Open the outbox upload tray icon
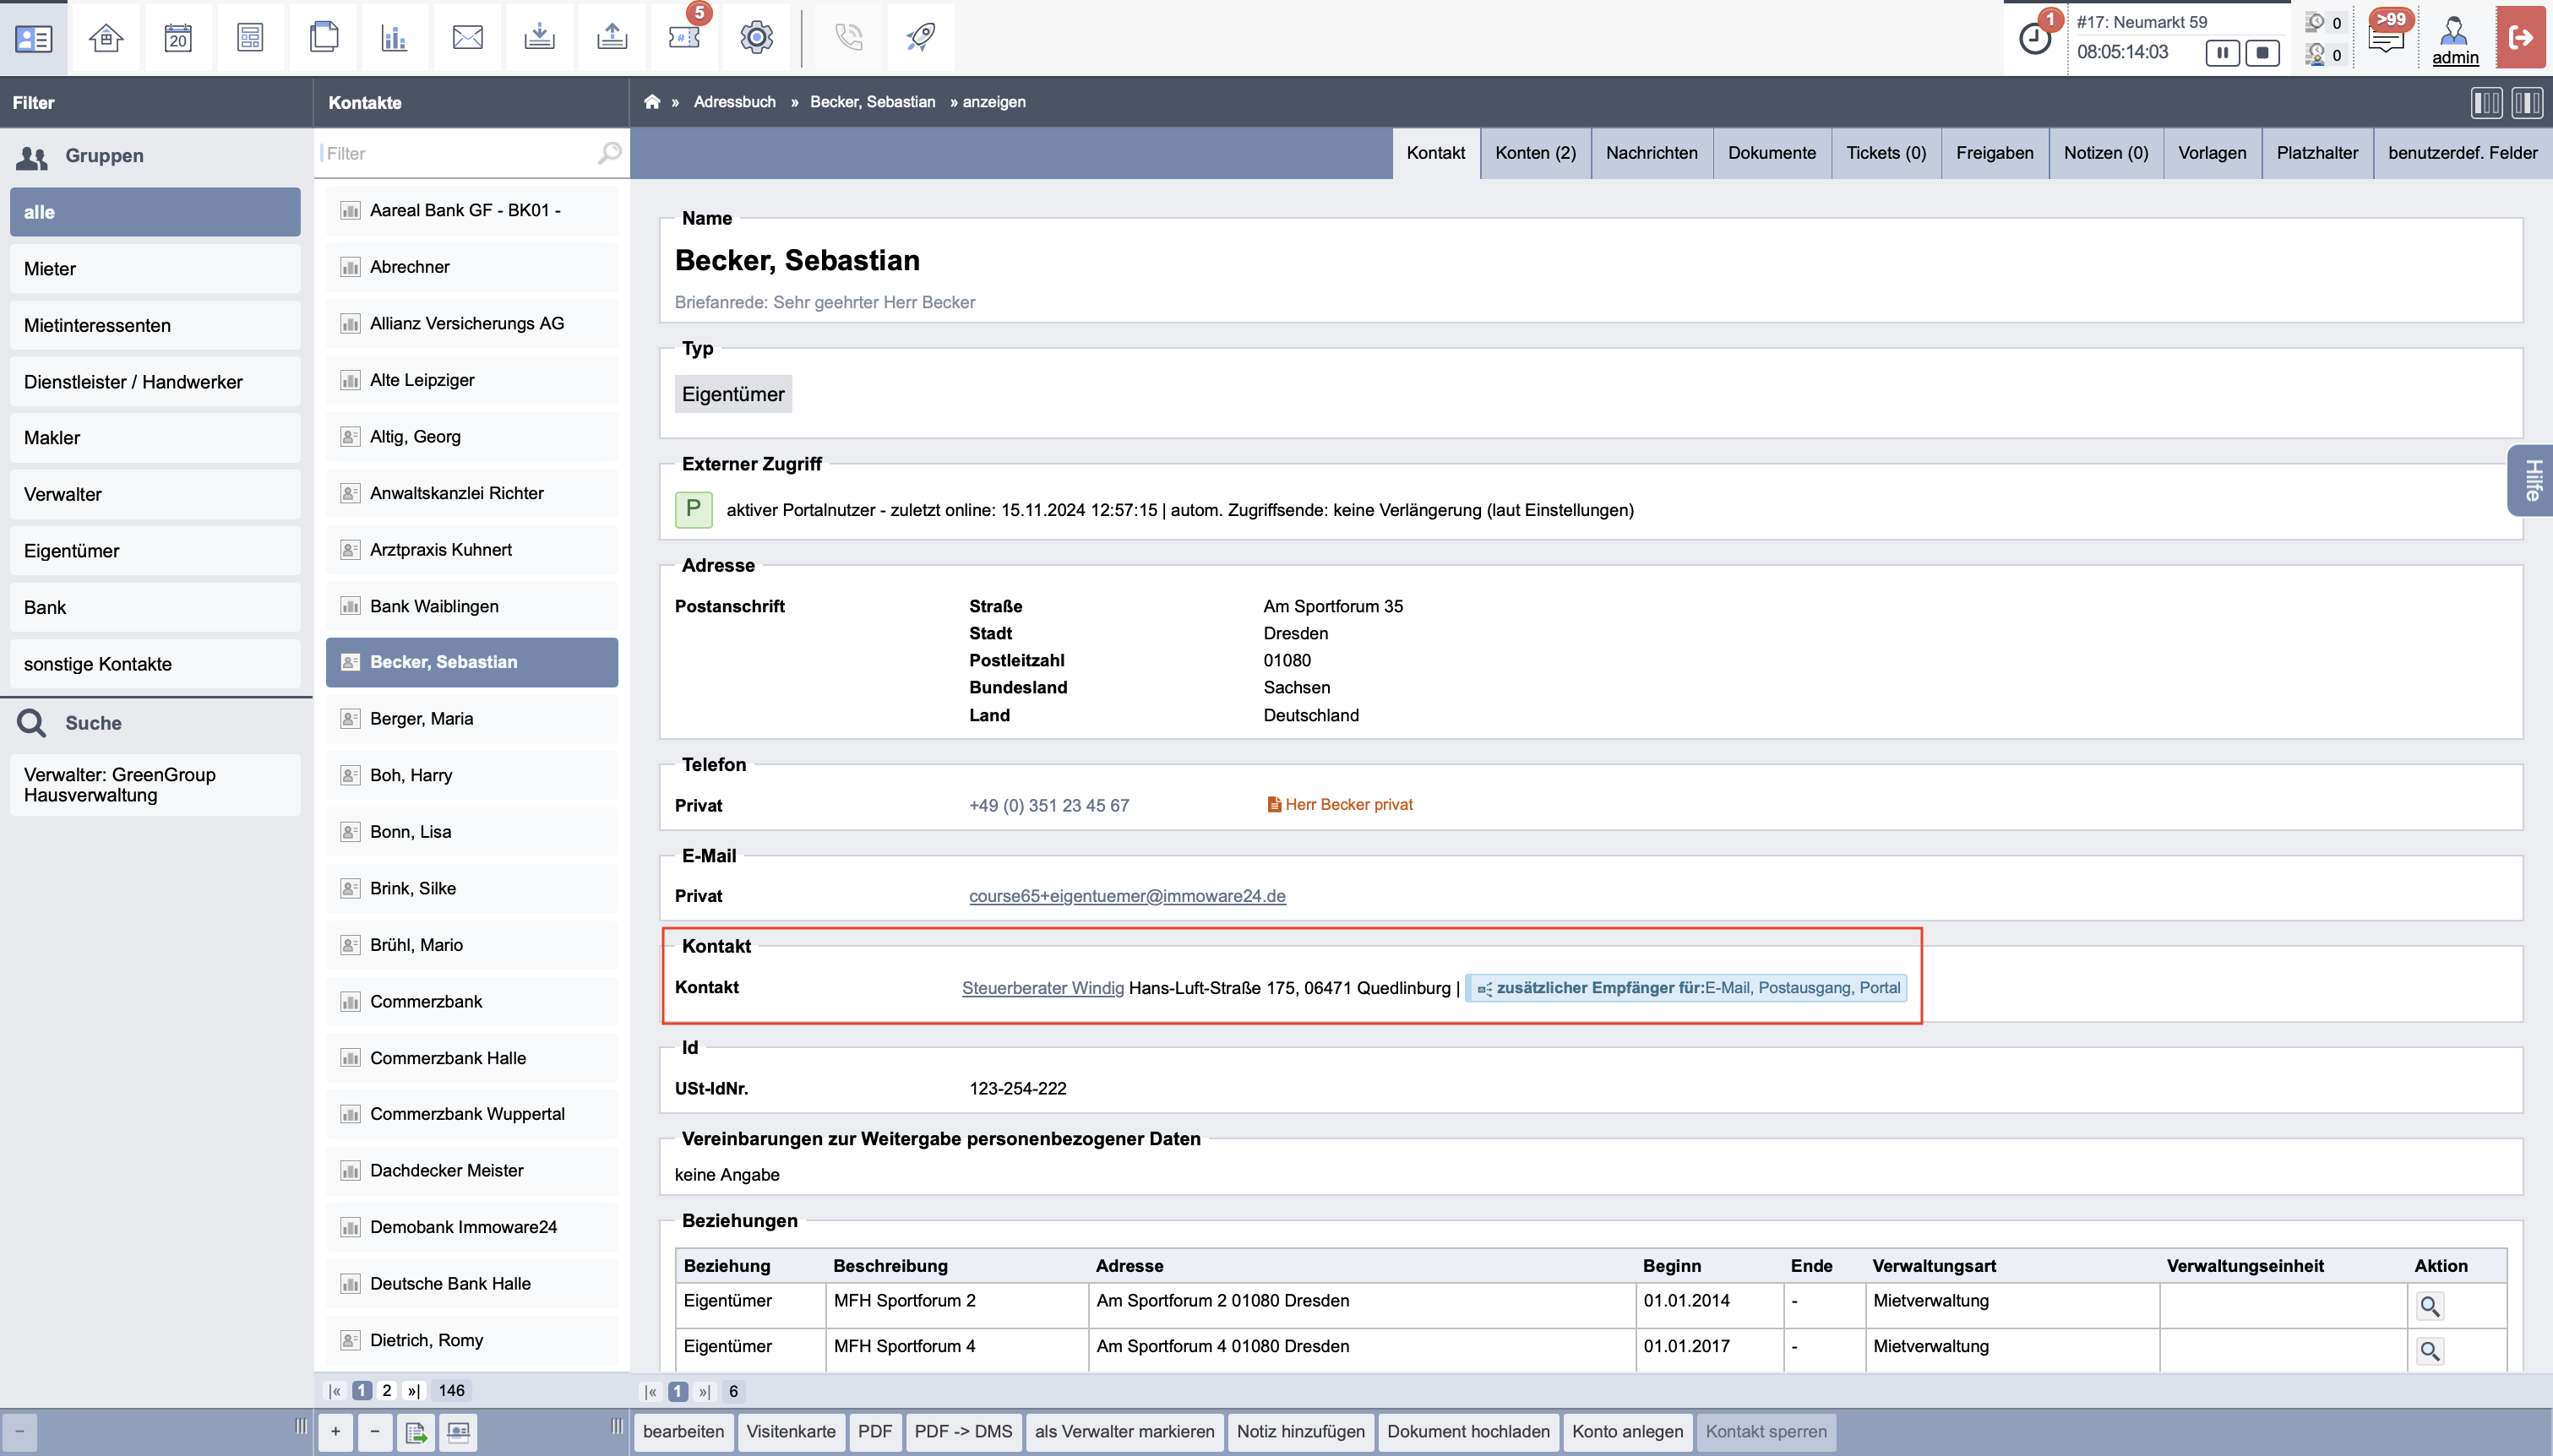The height and width of the screenshot is (1456, 2553). coord(612,38)
